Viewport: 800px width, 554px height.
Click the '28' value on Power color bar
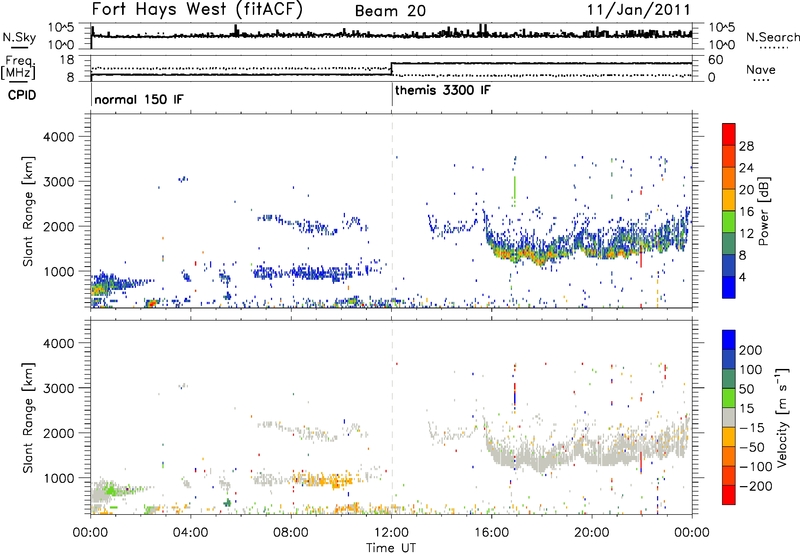[746, 146]
